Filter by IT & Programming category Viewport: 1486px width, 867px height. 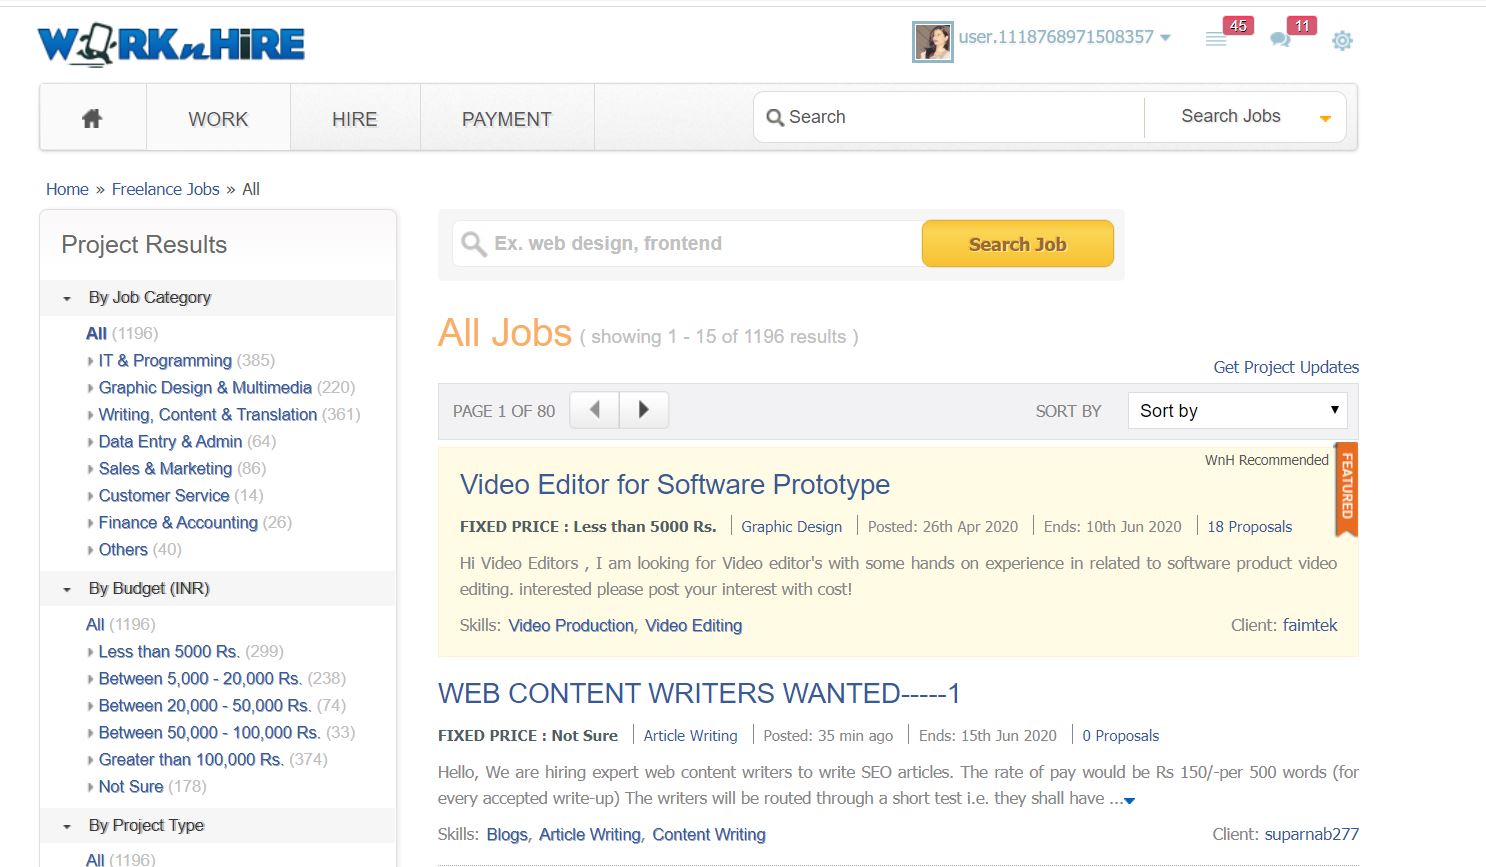pyautogui.click(x=165, y=360)
